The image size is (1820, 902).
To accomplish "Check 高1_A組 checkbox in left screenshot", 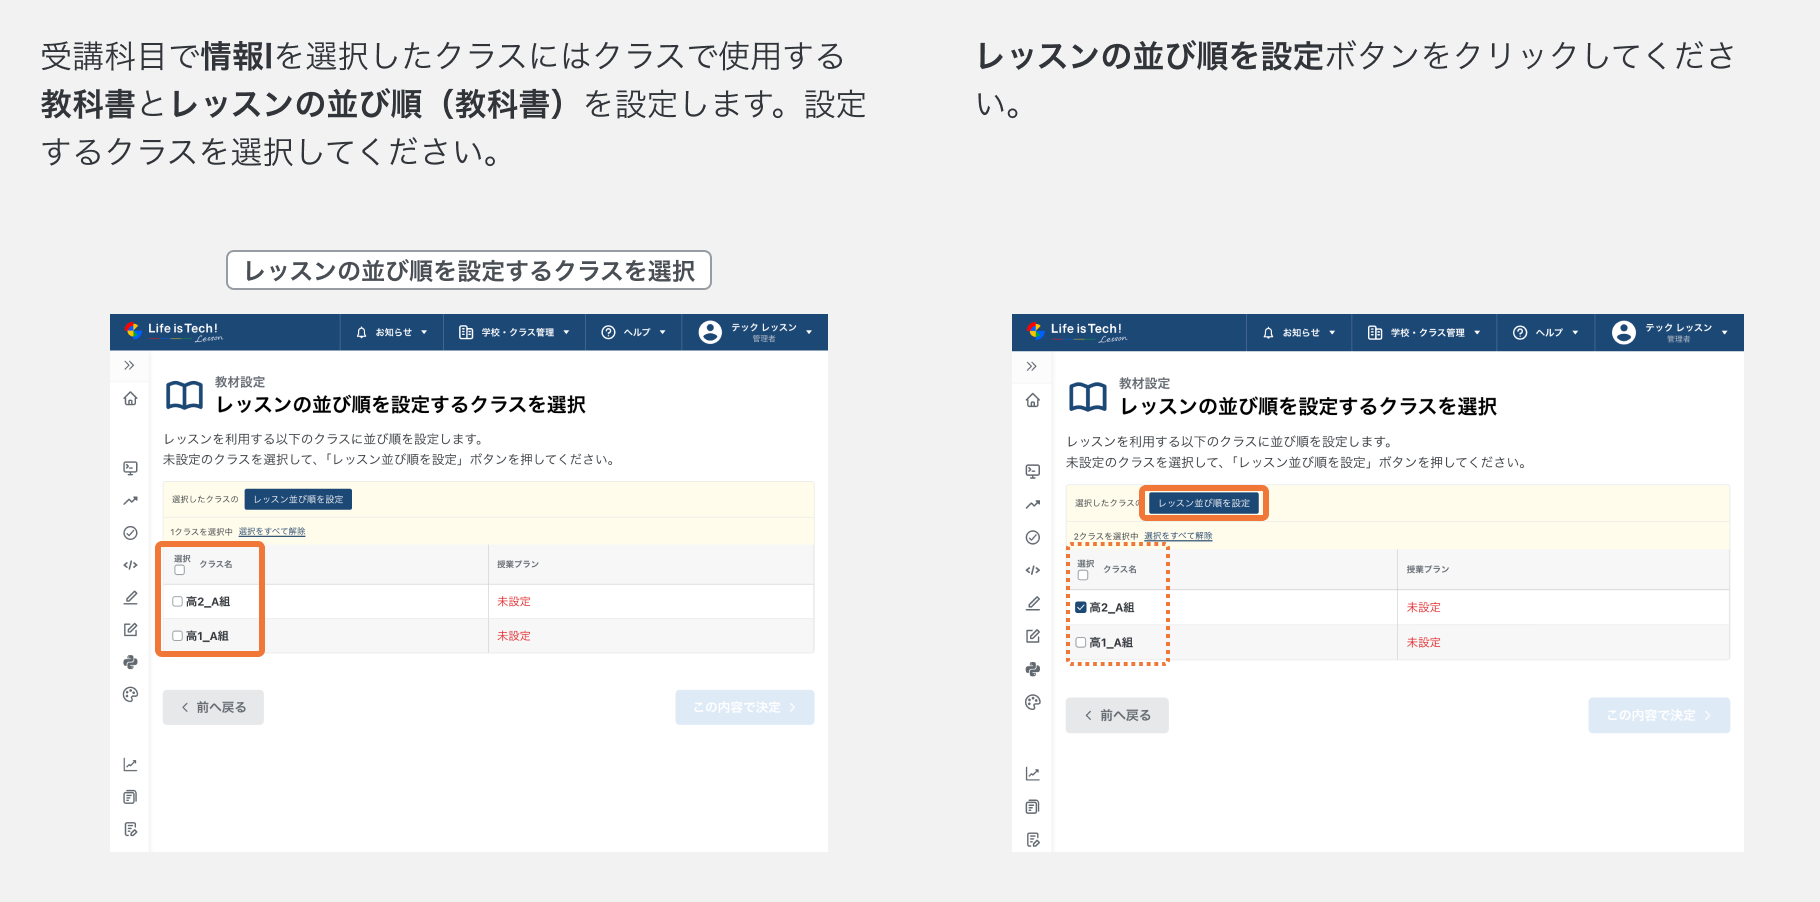I will click(x=177, y=636).
